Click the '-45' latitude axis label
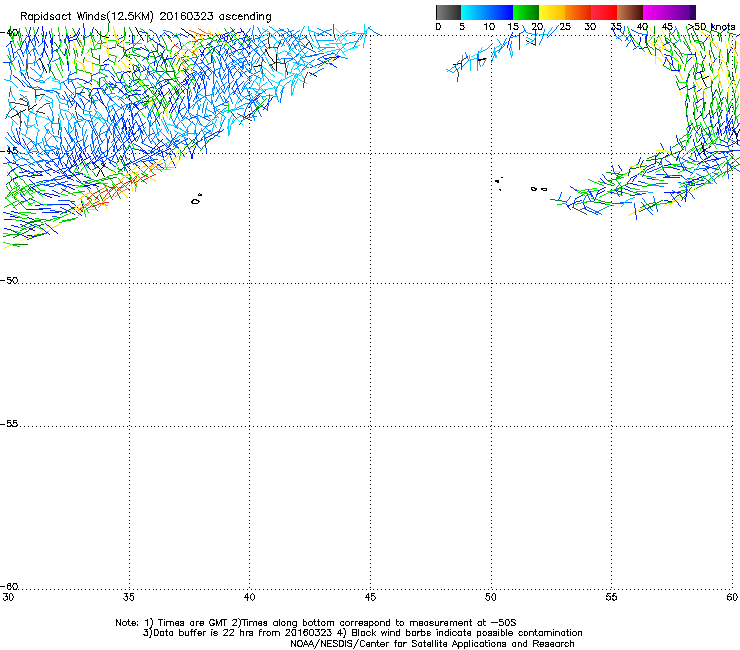740x650 pixels. [9, 151]
